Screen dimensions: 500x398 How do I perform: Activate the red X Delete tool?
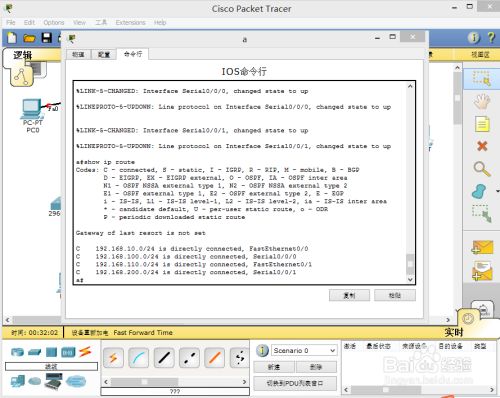(482, 146)
